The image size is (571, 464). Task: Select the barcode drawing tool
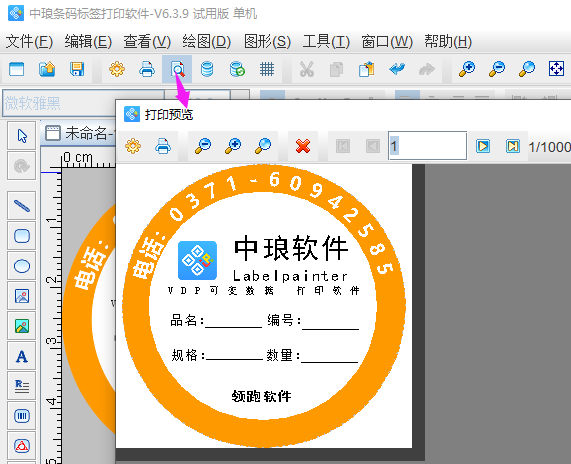click(x=22, y=416)
